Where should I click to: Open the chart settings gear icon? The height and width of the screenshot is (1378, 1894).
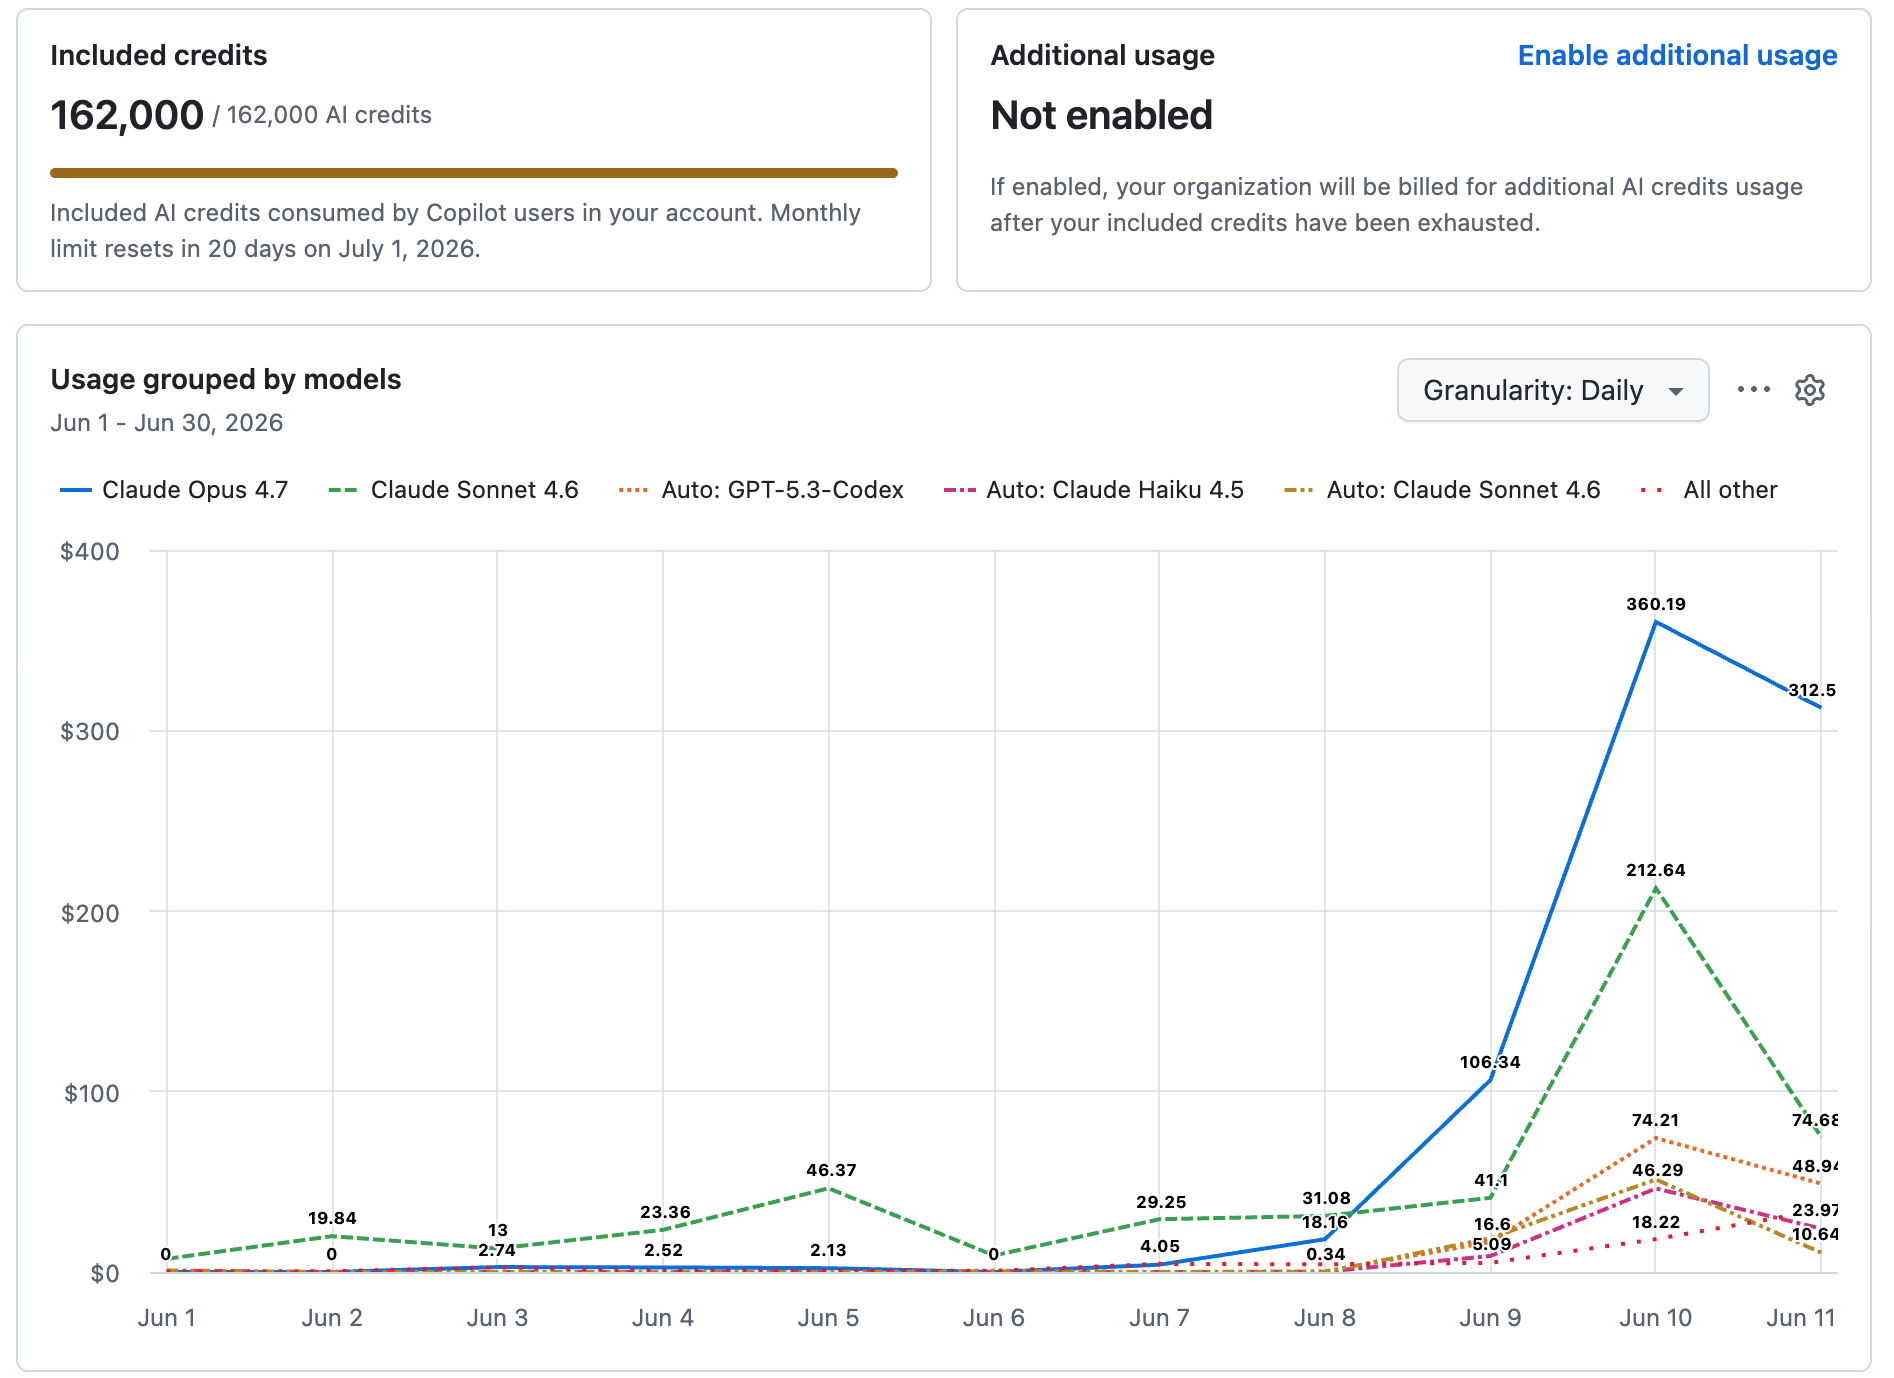click(x=1809, y=390)
